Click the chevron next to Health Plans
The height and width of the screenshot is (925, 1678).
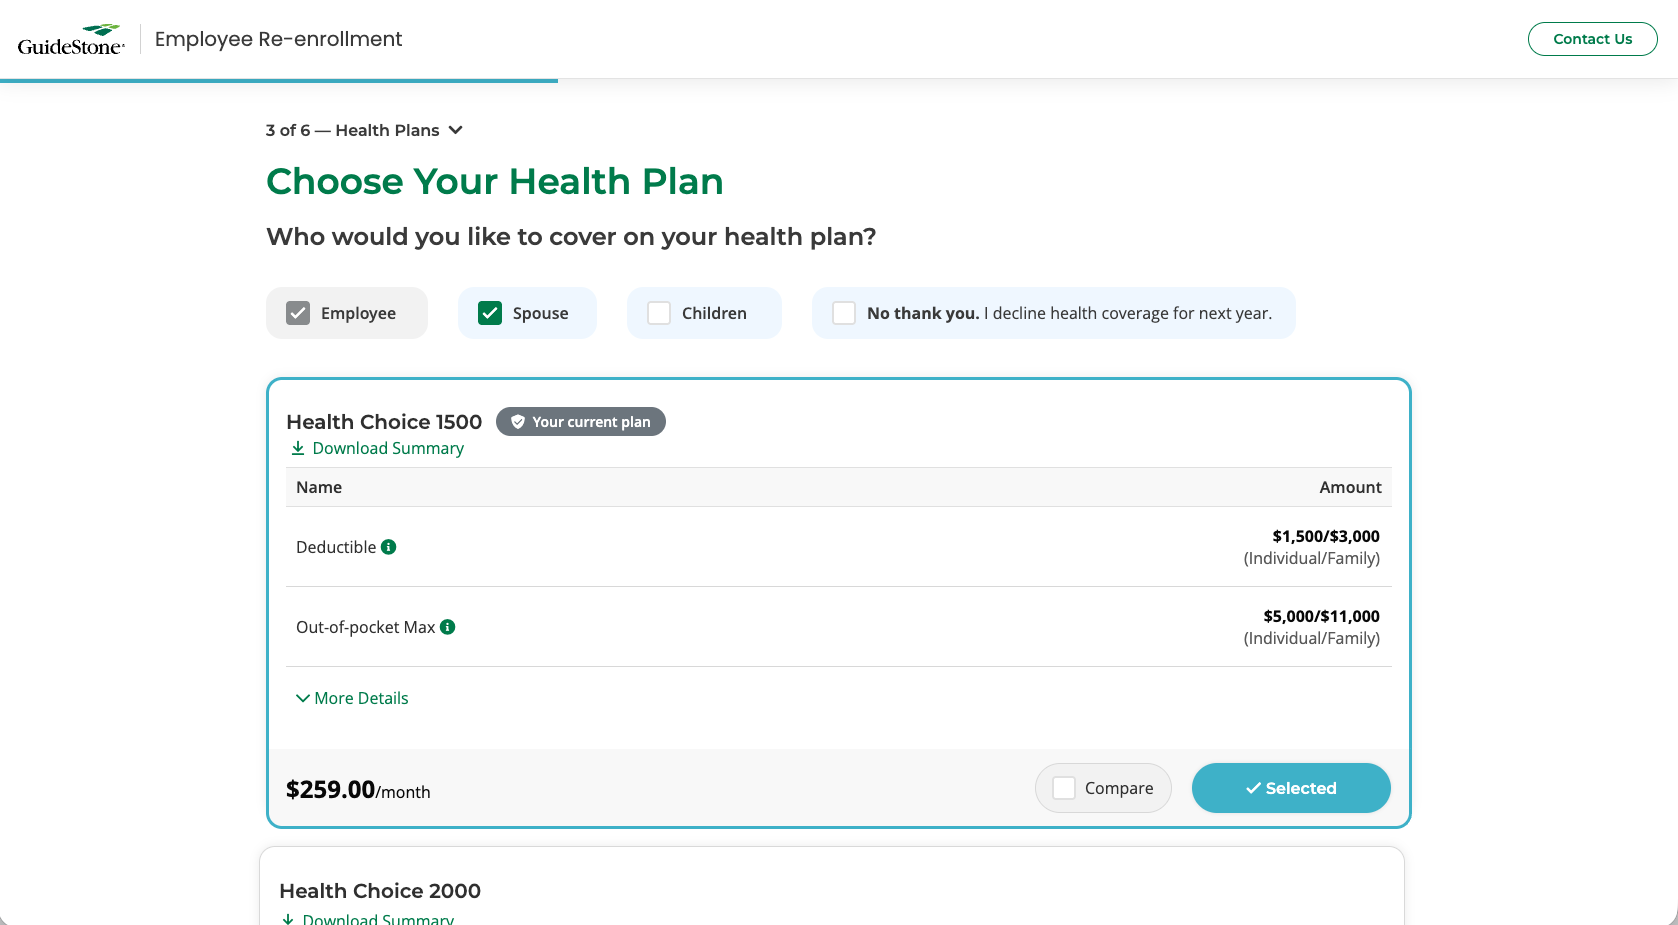tap(456, 130)
